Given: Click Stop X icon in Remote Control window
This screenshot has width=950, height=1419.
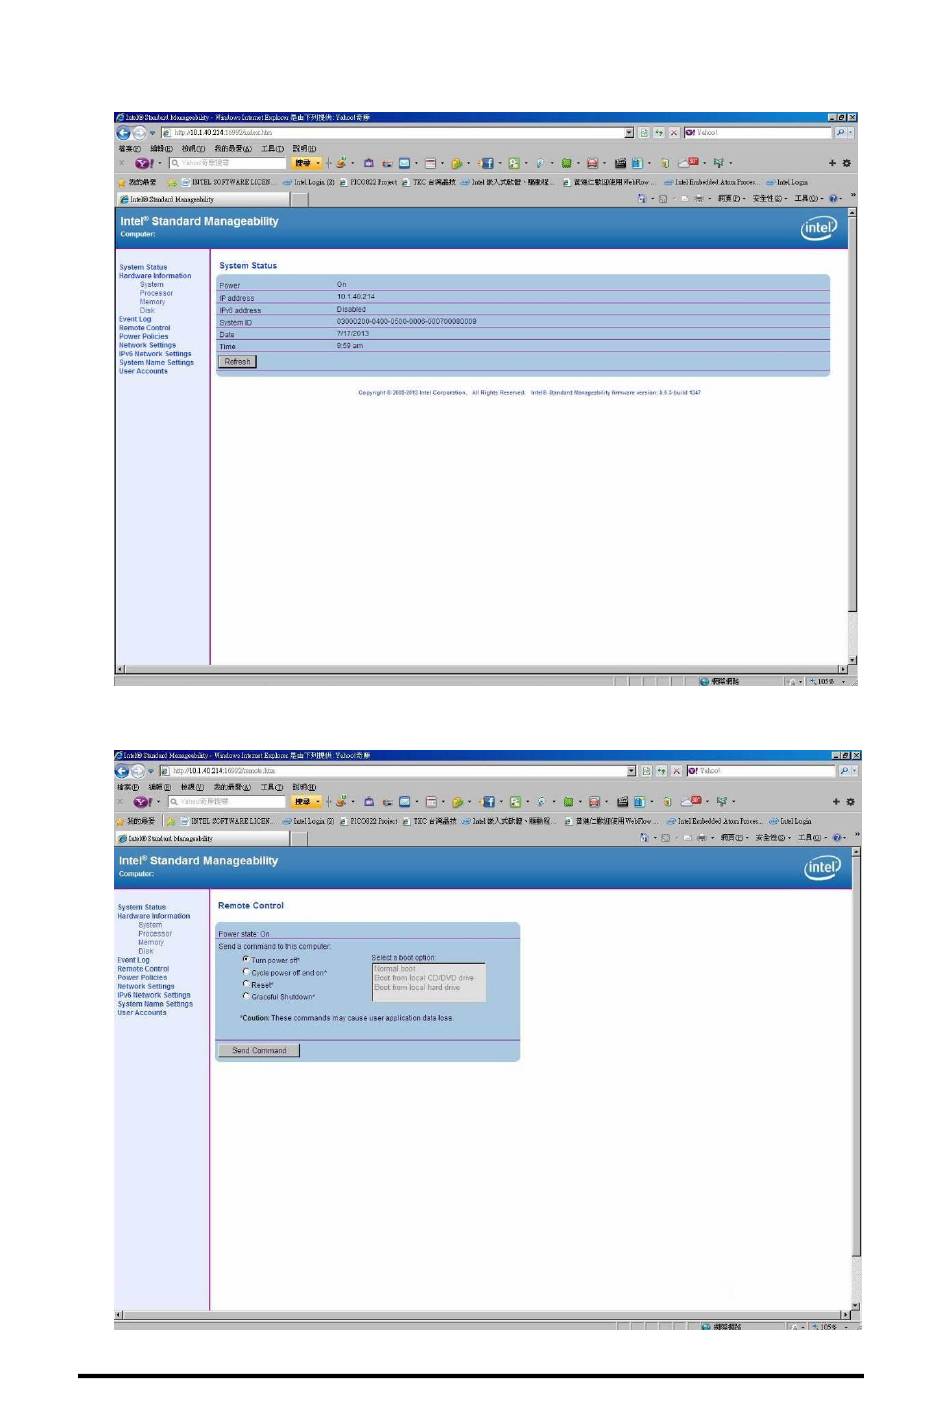Looking at the screenshot, I should click(x=677, y=771).
